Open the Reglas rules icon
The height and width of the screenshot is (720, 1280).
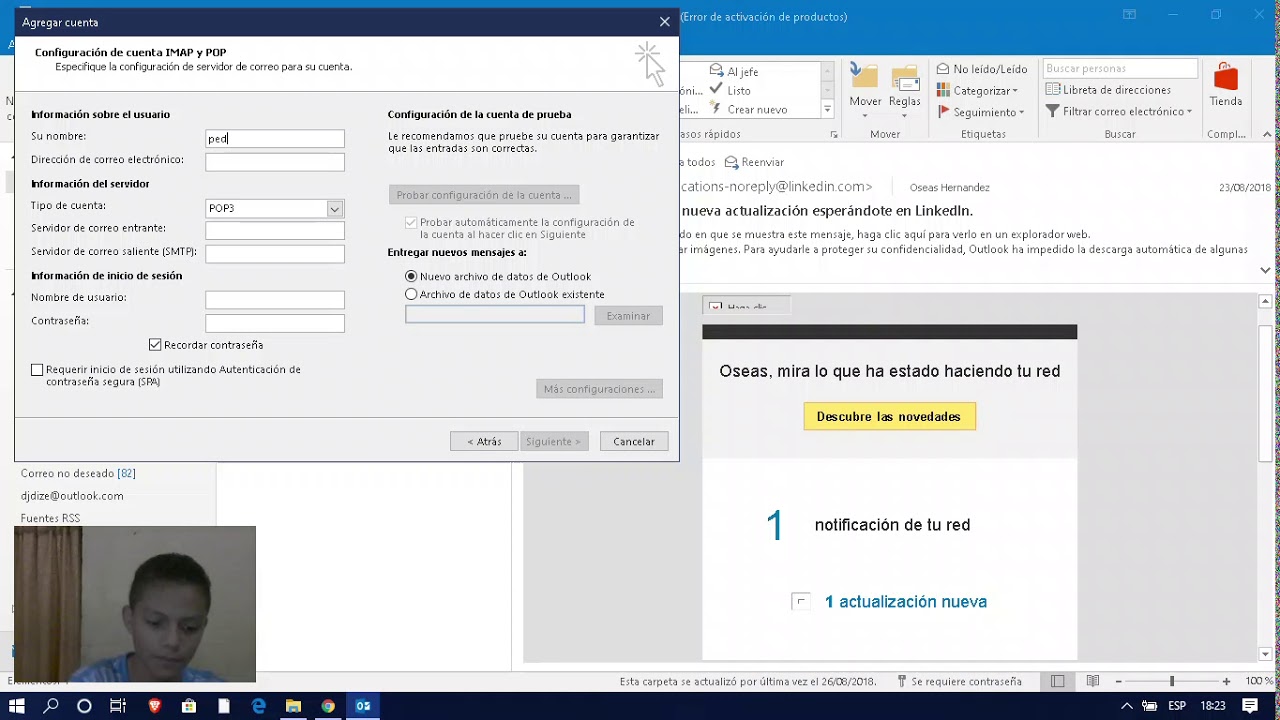(x=905, y=78)
